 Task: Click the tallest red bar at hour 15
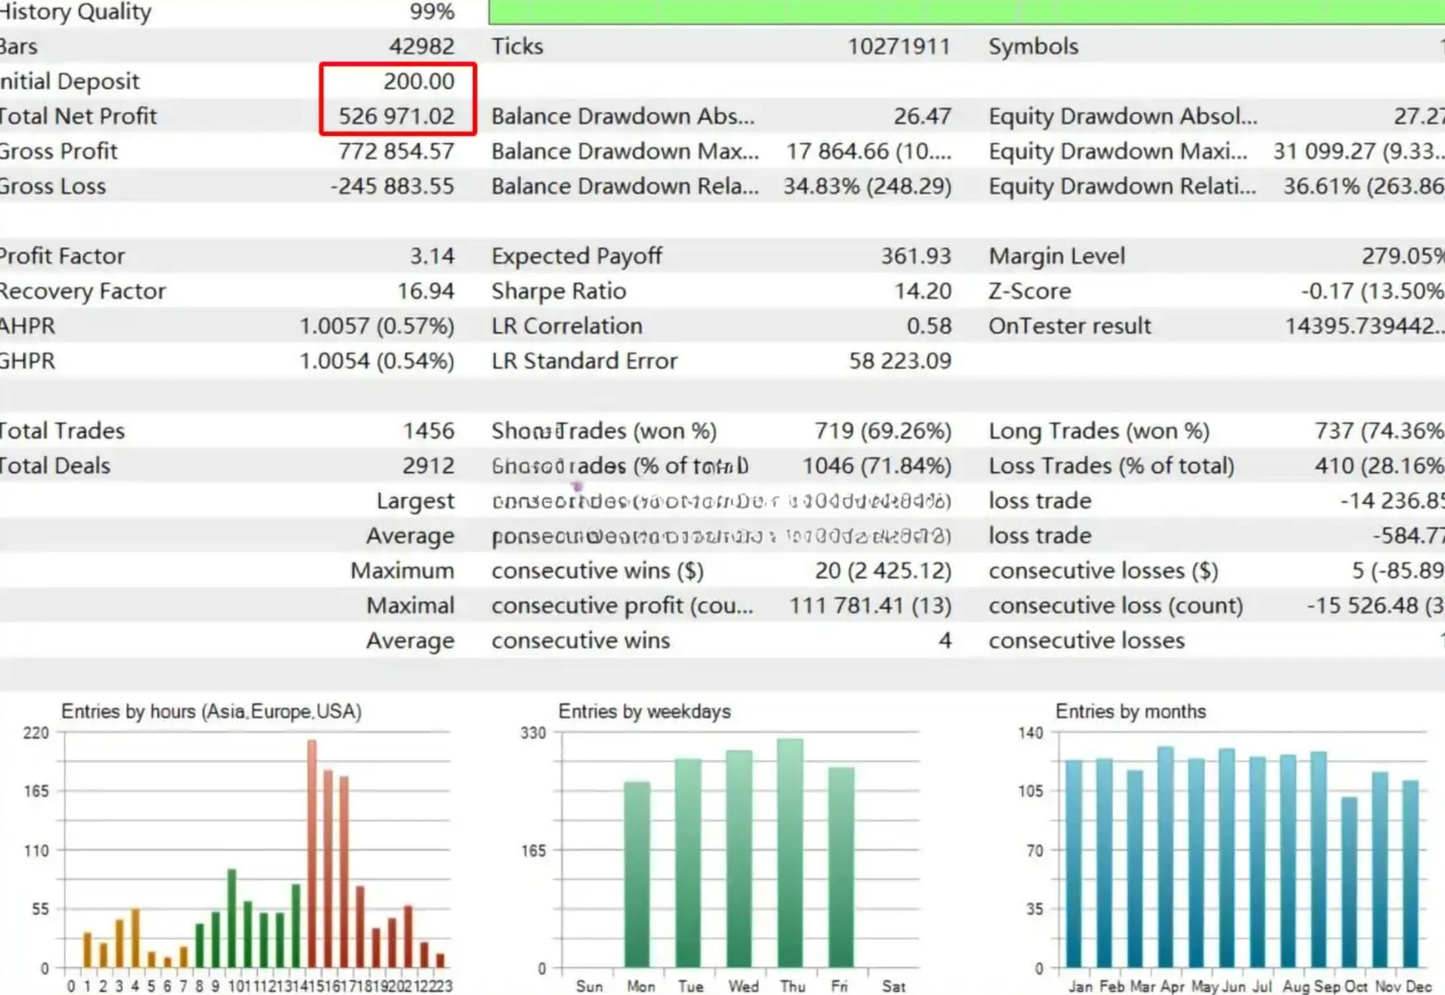(312, 854)
